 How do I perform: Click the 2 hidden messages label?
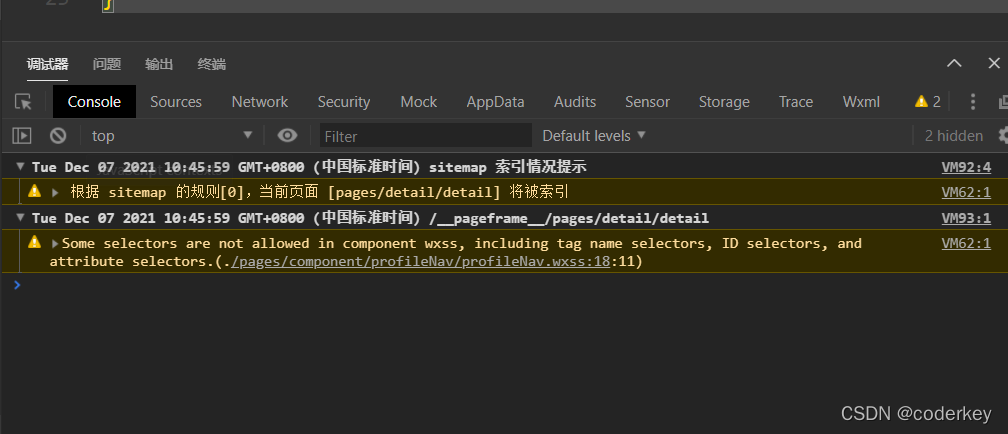pyautogui.click(x=954, y=136)
